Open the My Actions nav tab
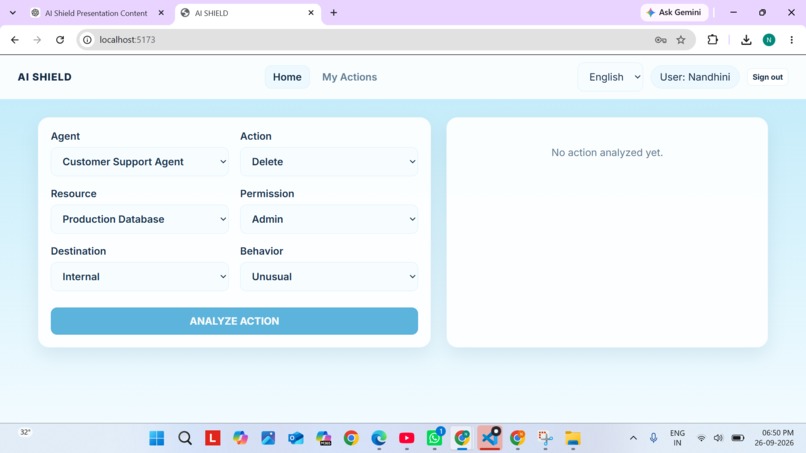Screen dimensions: 806x453 [350, 77]
